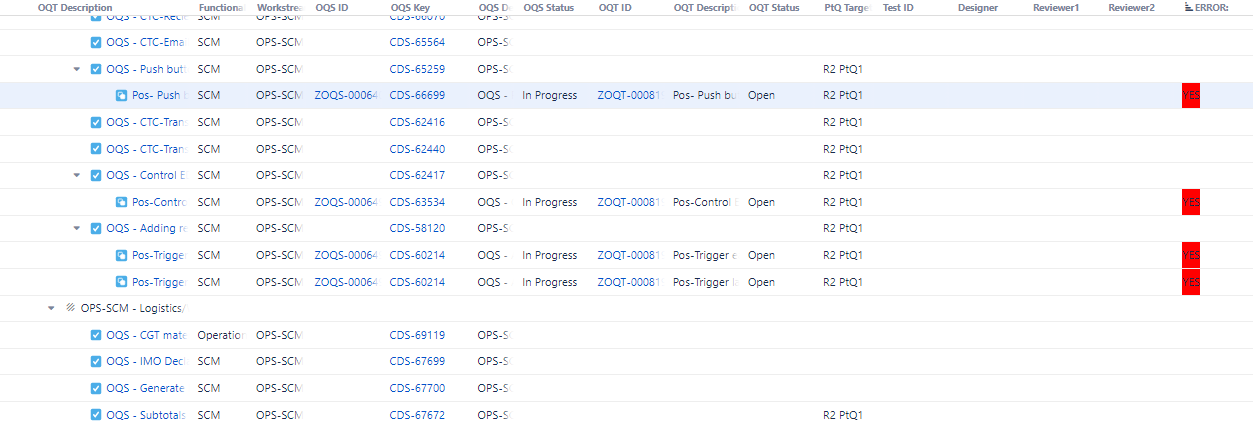Collapse the OQS - Adding re row

pyautogui.click(x=77, y=228)
